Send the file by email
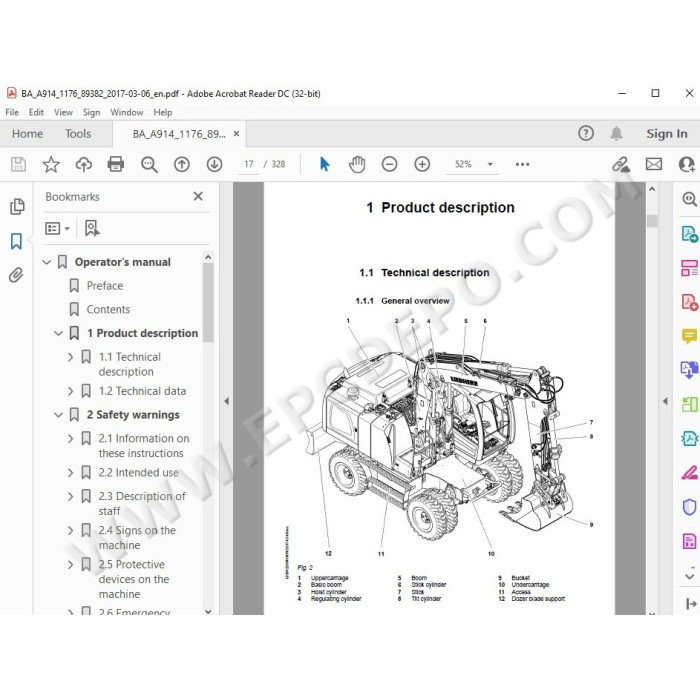 (x=654, y=164)
